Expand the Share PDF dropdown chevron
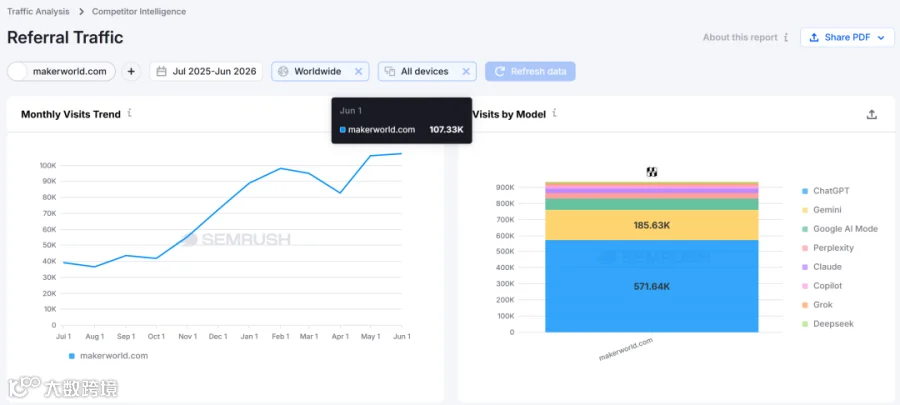900x405 pixels. pos(881,38)
